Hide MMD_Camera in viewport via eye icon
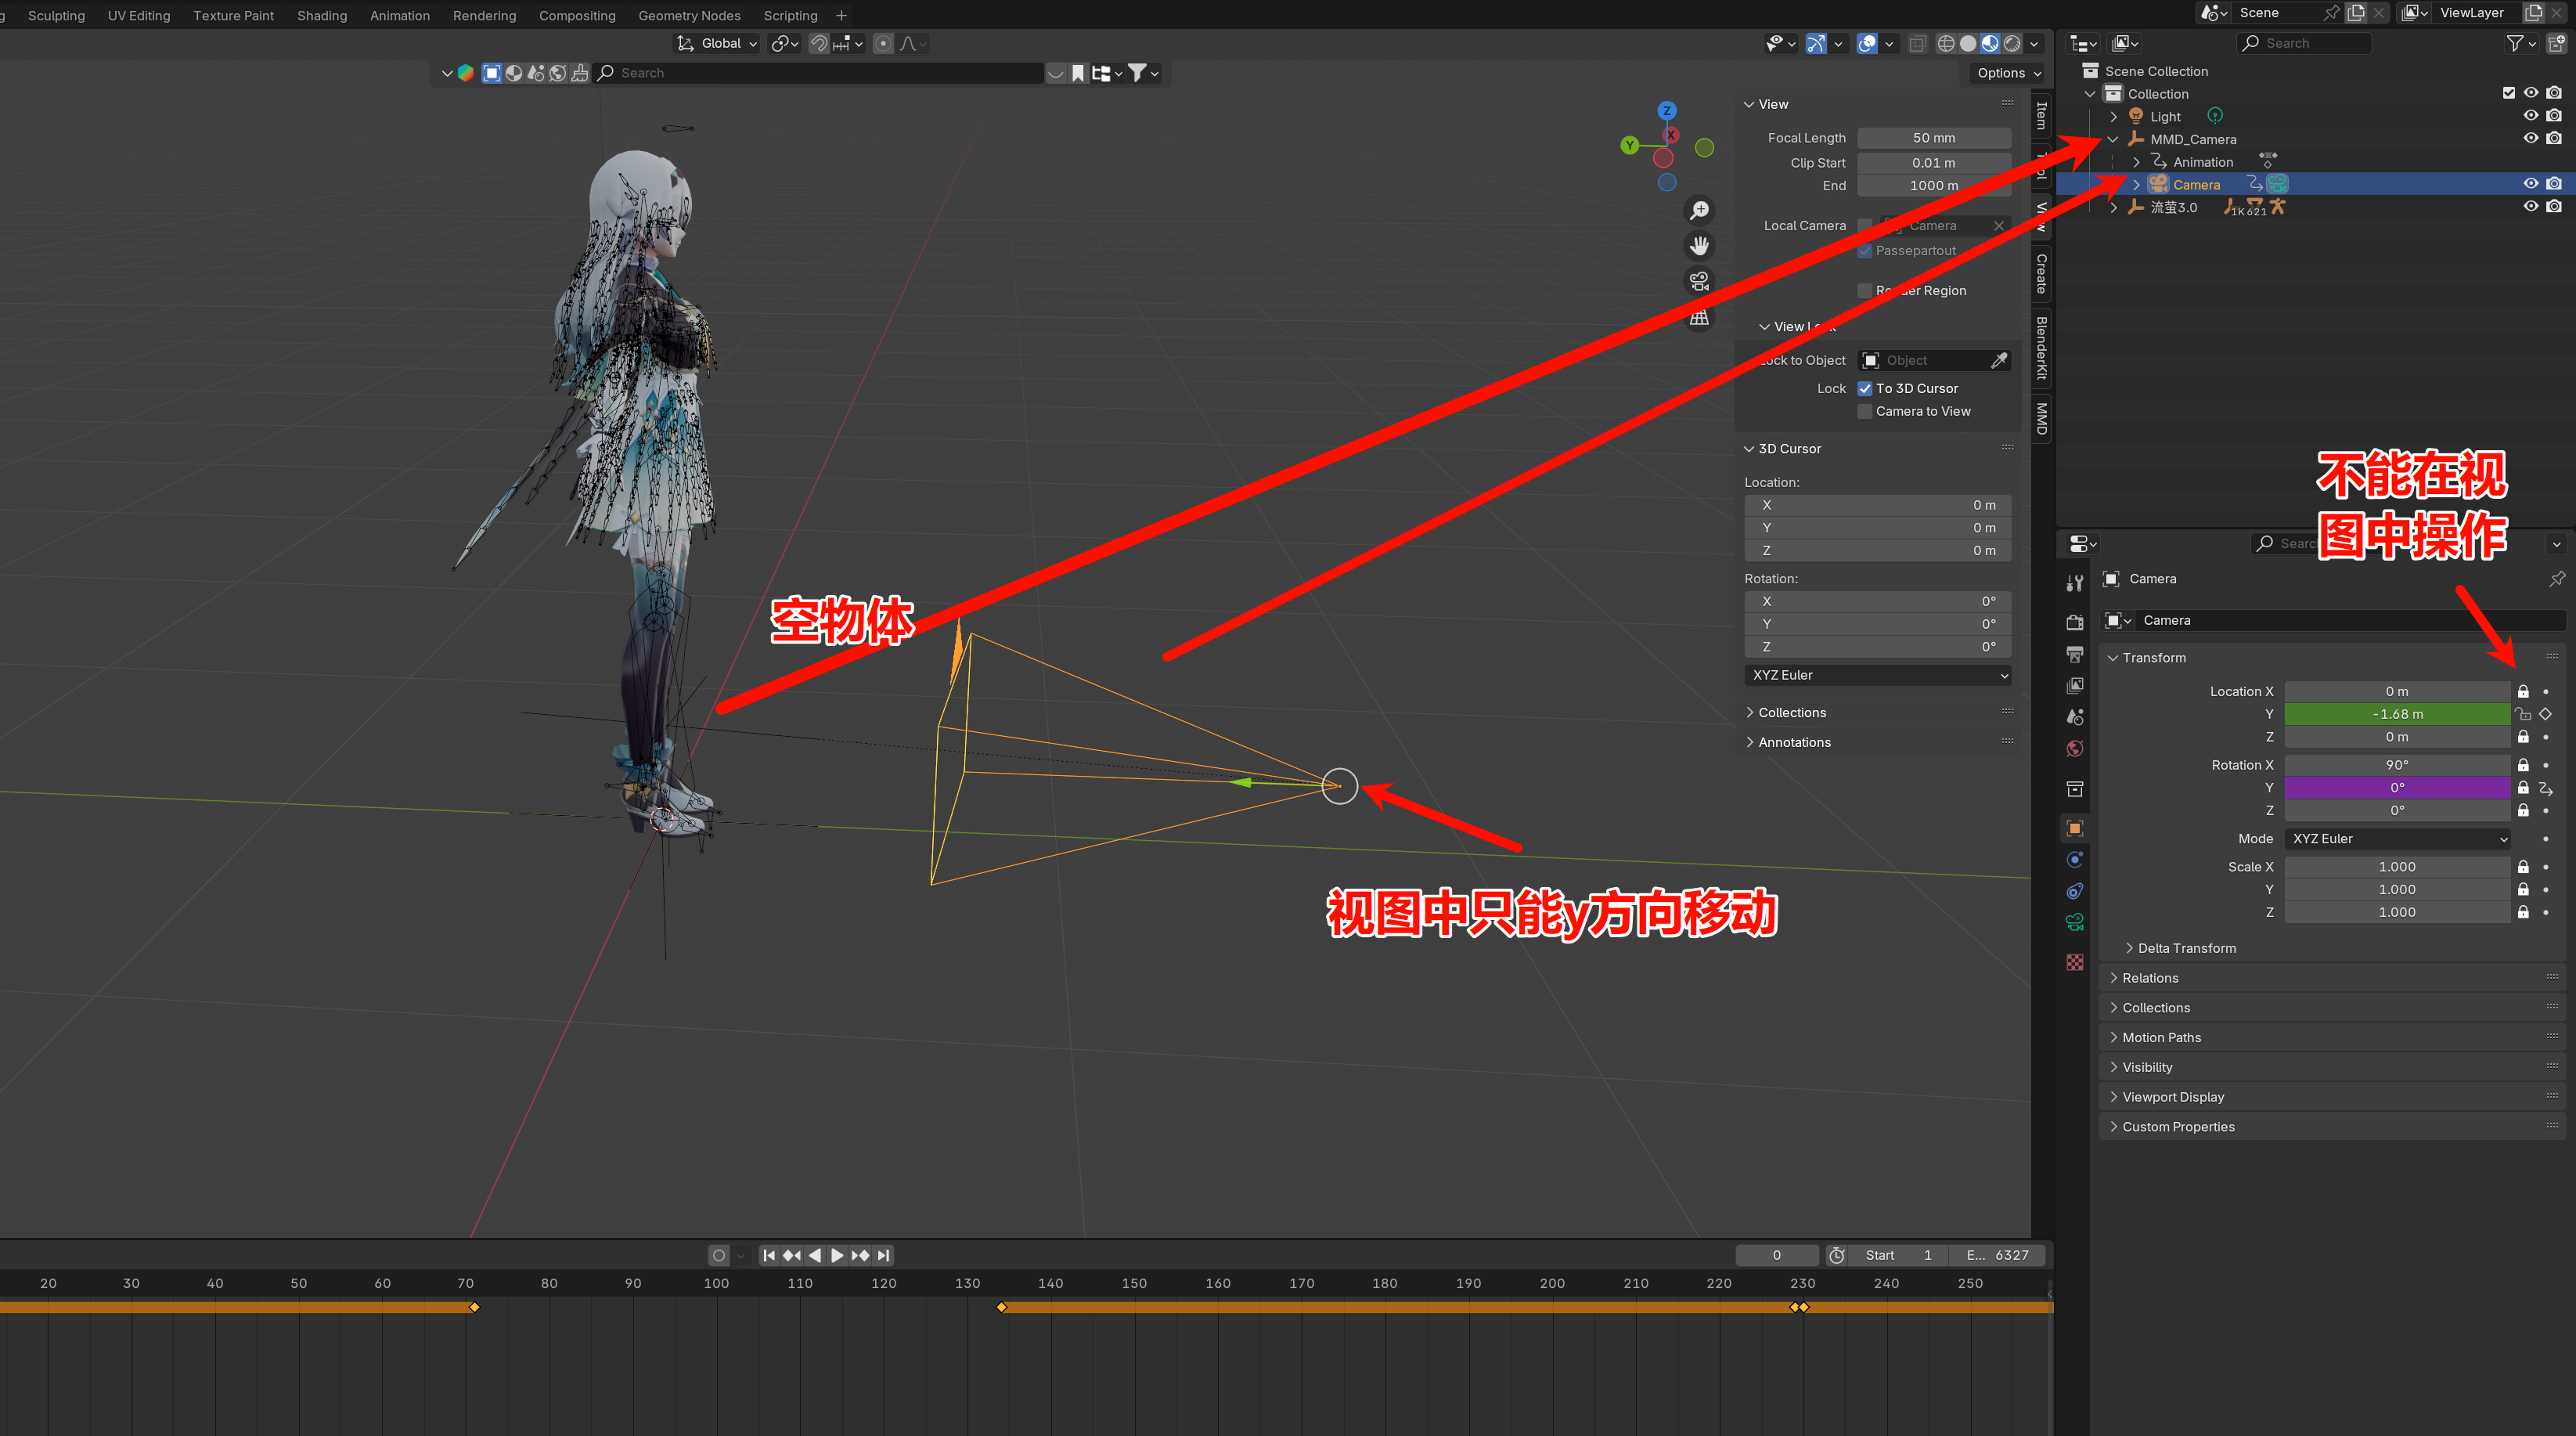The height and width of the screenshot is (1436, 2576). pyautogui.click(x=2531, y=138)
